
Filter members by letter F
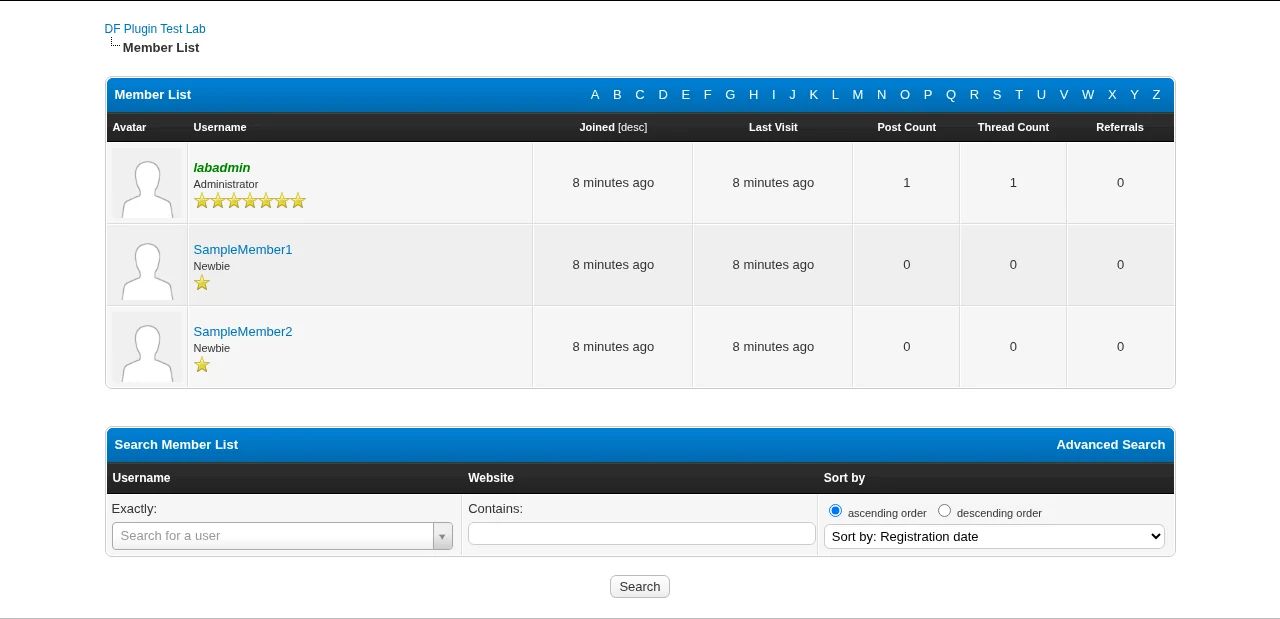[707, 95]
